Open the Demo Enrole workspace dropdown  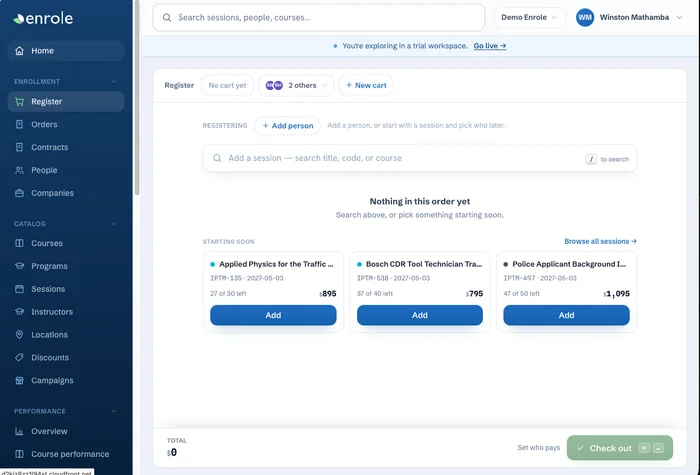(x=529, y=18)
